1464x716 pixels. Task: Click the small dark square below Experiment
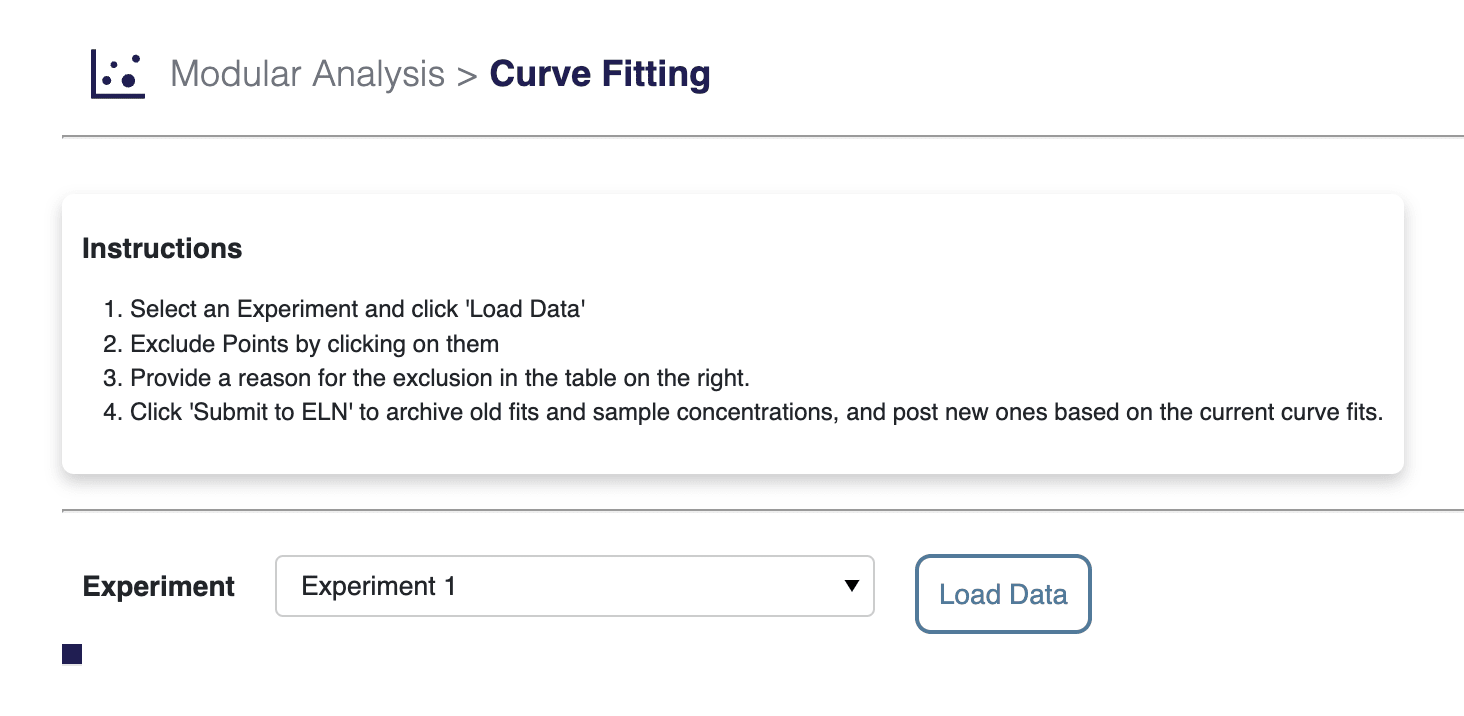coord(72,654)
